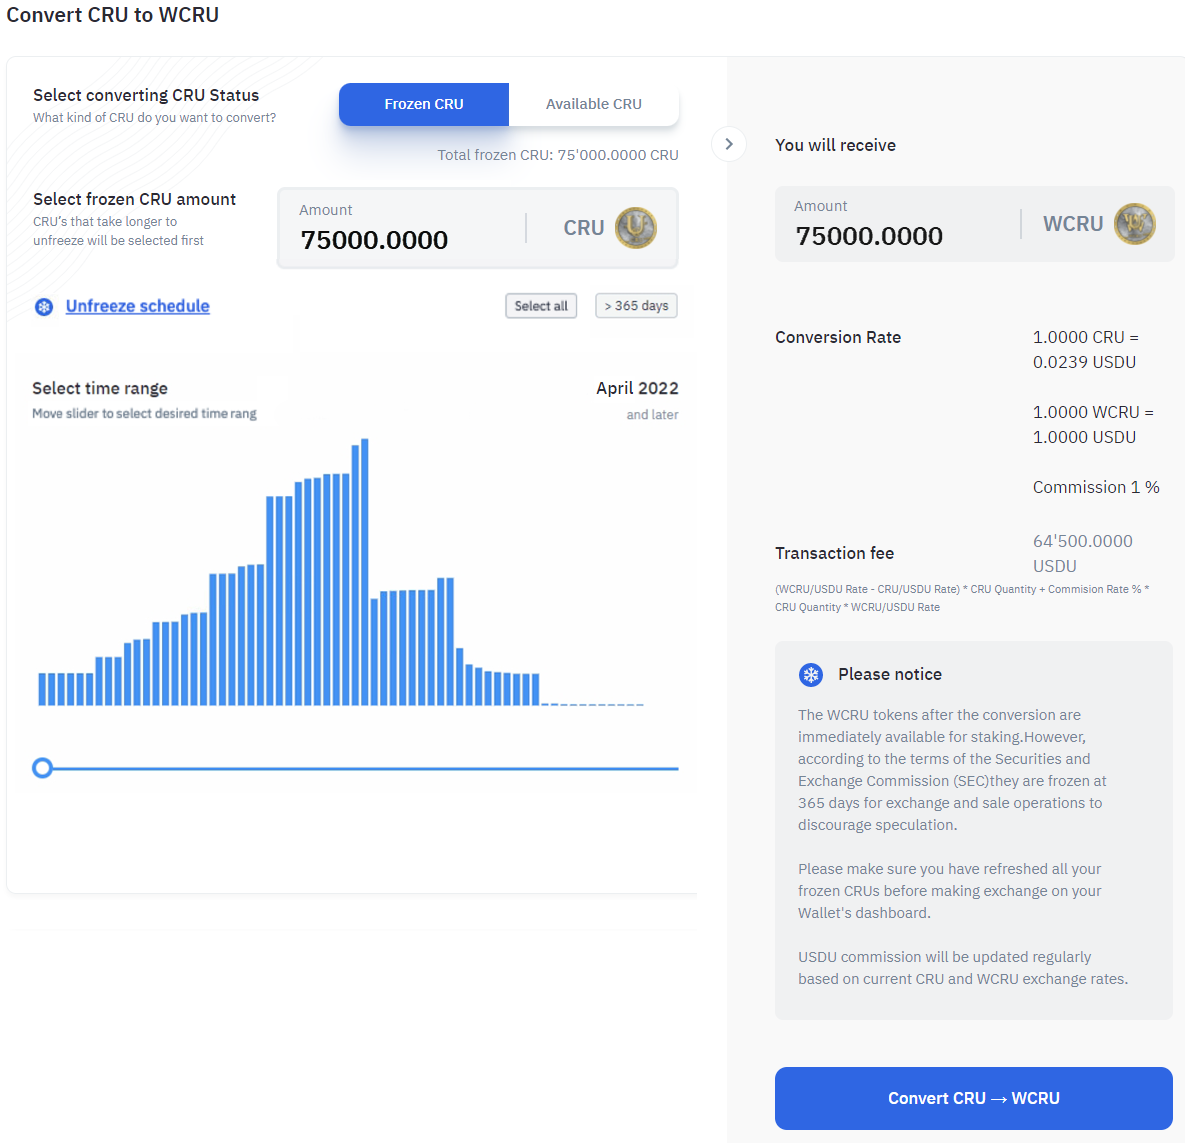This screenshot has height=1143, width=1185.
Task: Click the transaction fee value 64'500.0000 USDU
Action: click(1084, 553)
